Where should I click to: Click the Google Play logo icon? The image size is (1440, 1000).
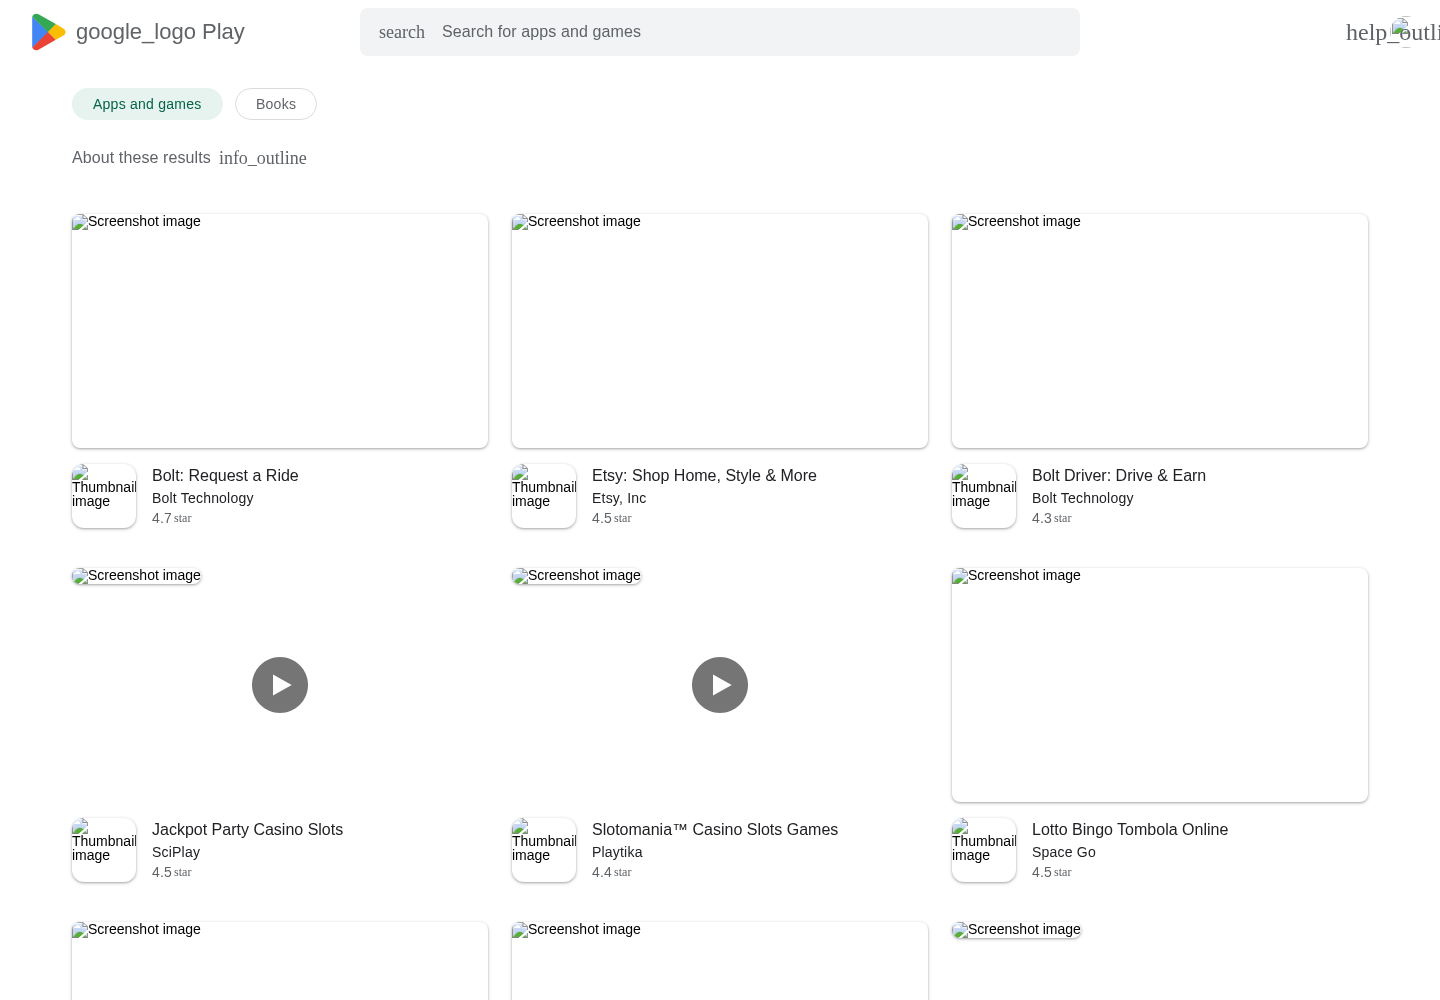tap(48, 32)
